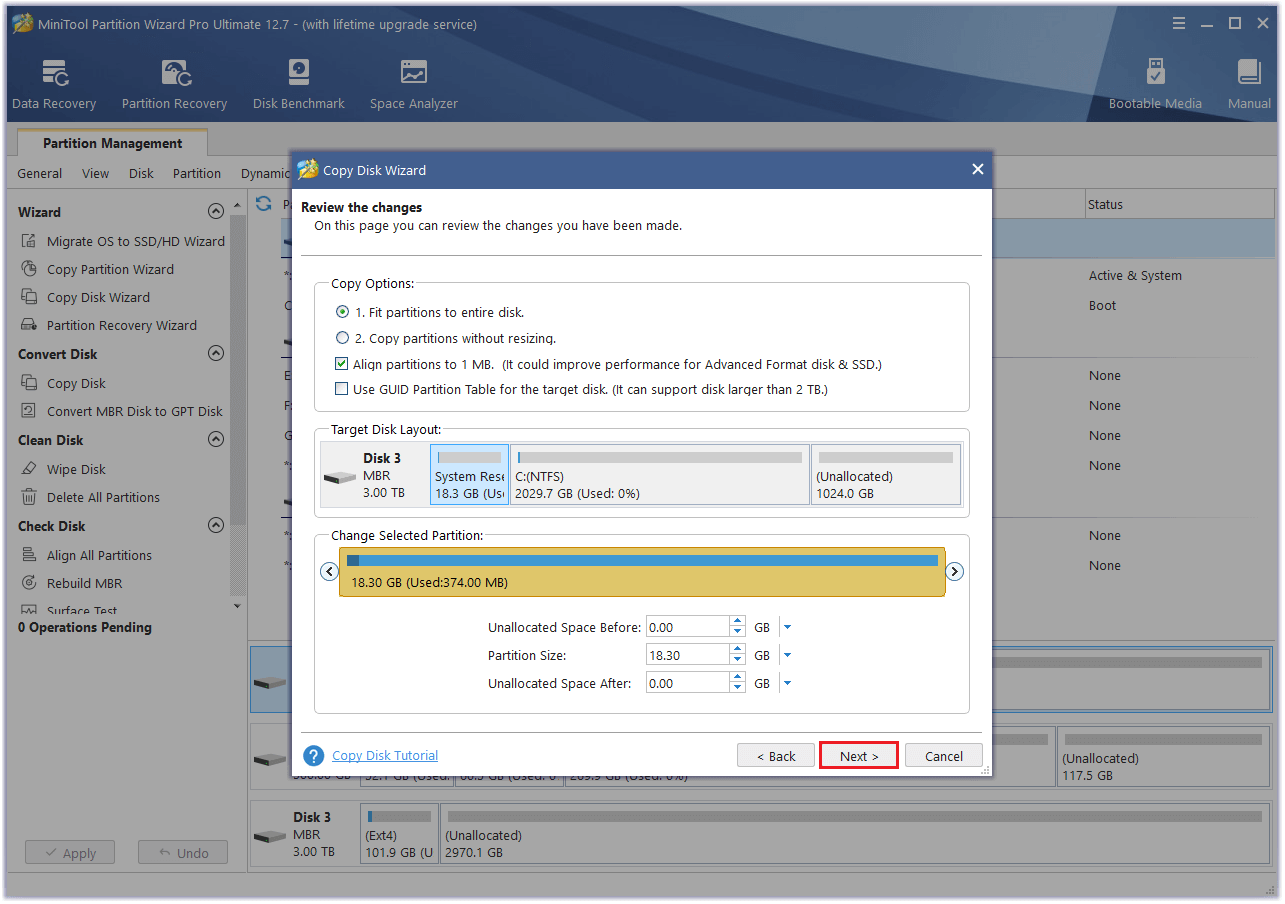The height and width of the screenshot is (904, 1285).
Task: Open Data Recovery tool
Action: coord(54,84)
